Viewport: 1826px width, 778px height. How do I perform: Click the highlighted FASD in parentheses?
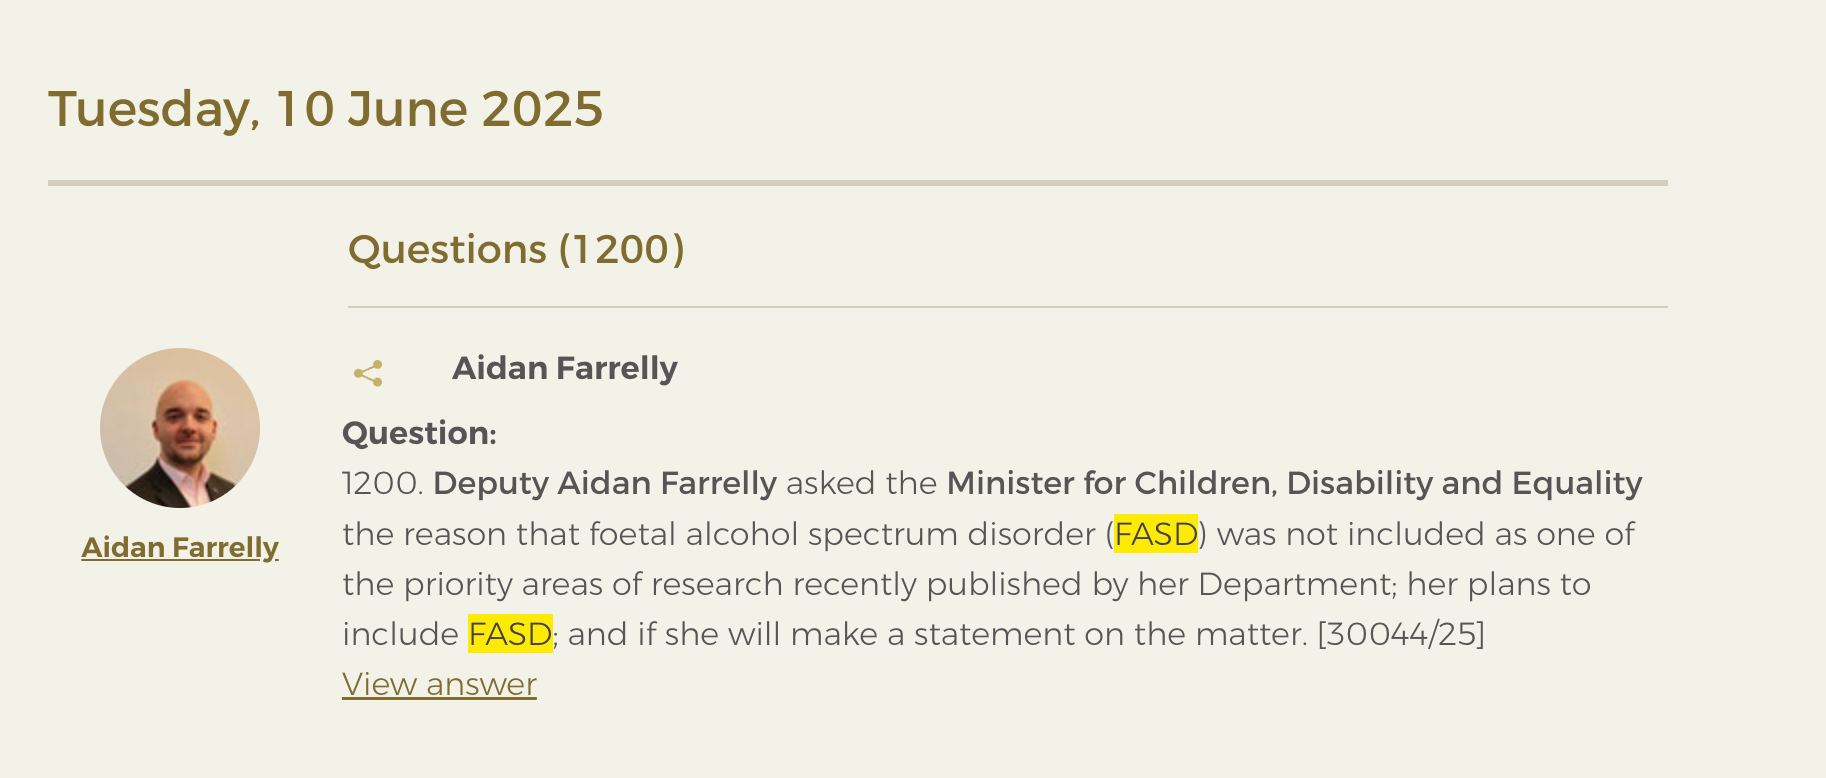(1156, 534)
